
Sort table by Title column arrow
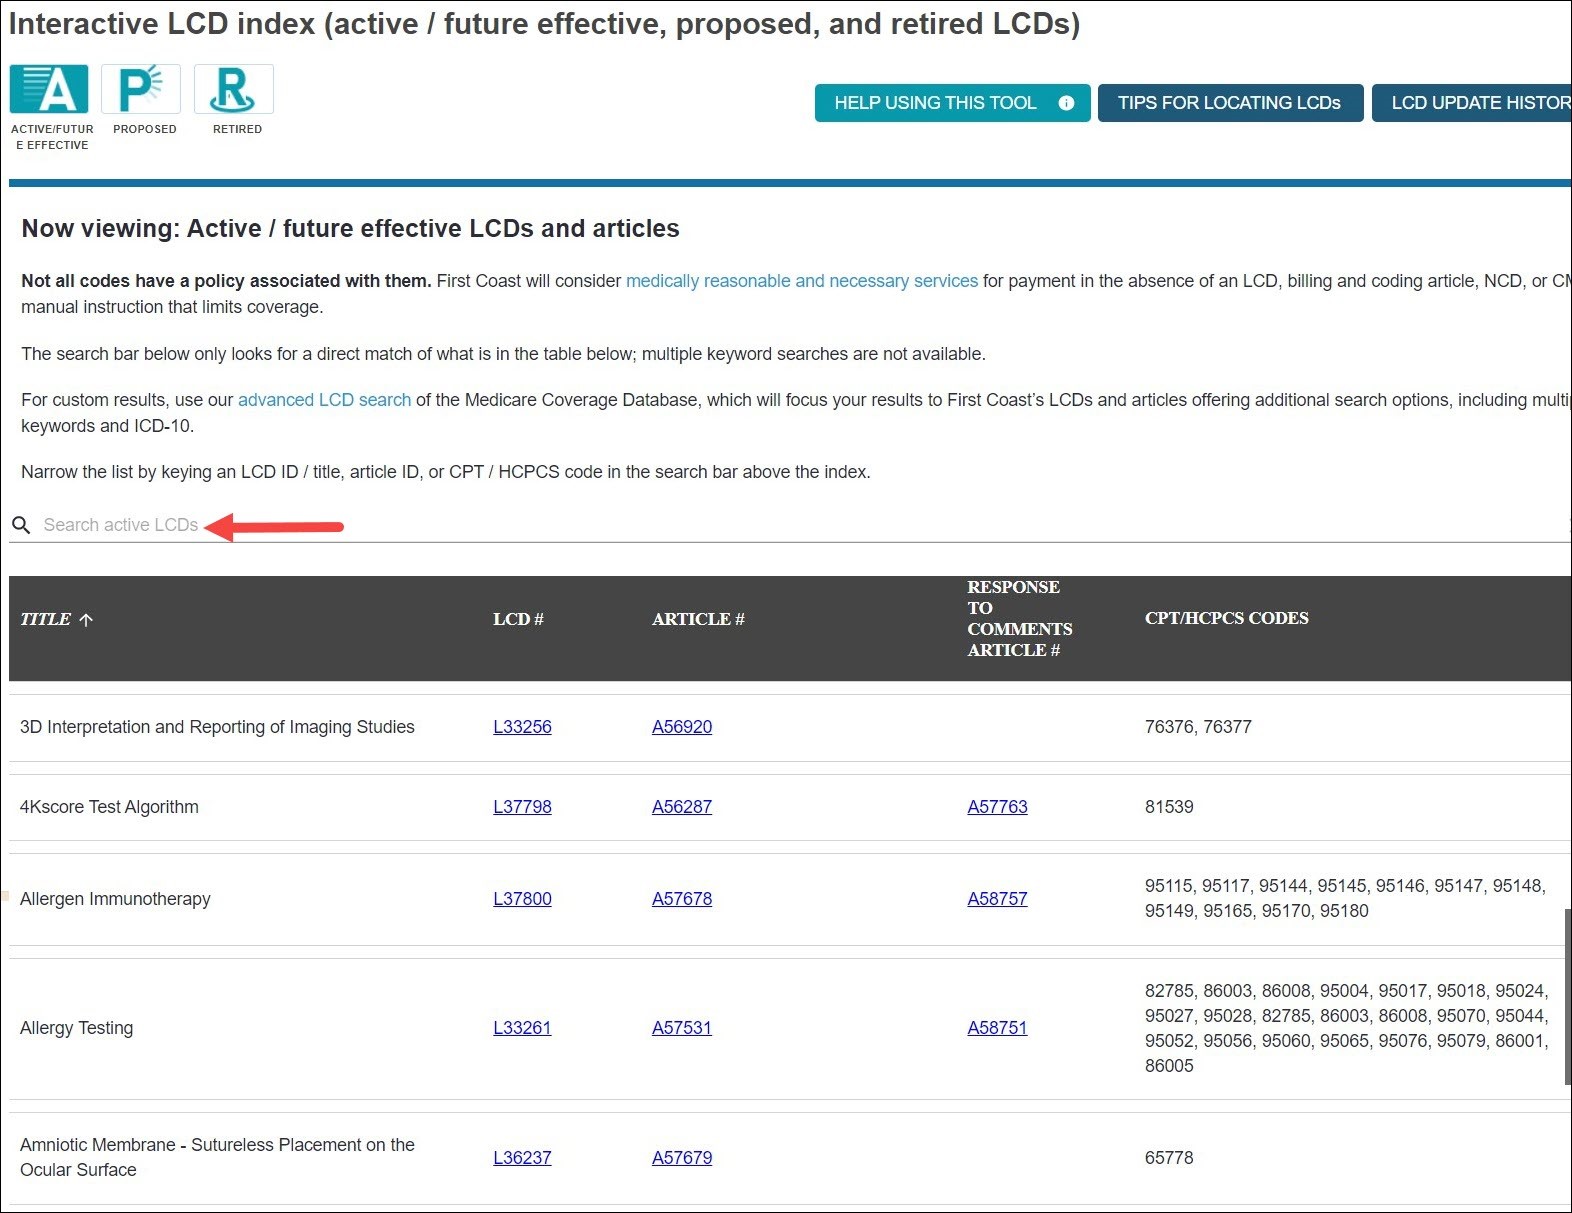coord(86,620)
